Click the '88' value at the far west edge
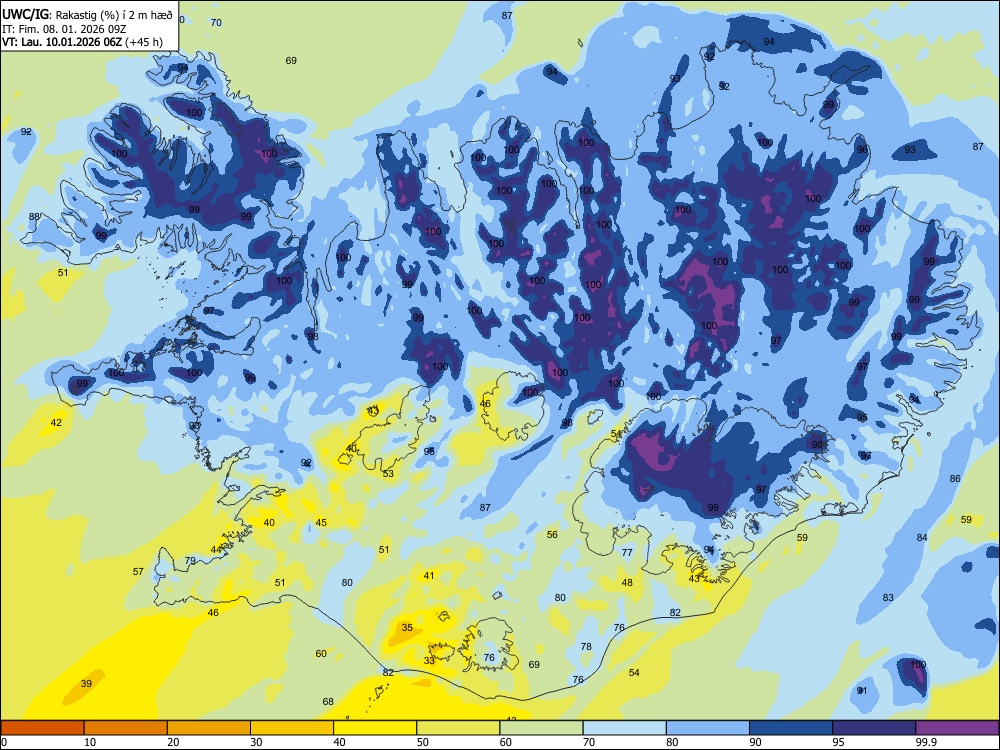Screen dimensions: 1000x750 pyautogui.click(x=34, y=216)
